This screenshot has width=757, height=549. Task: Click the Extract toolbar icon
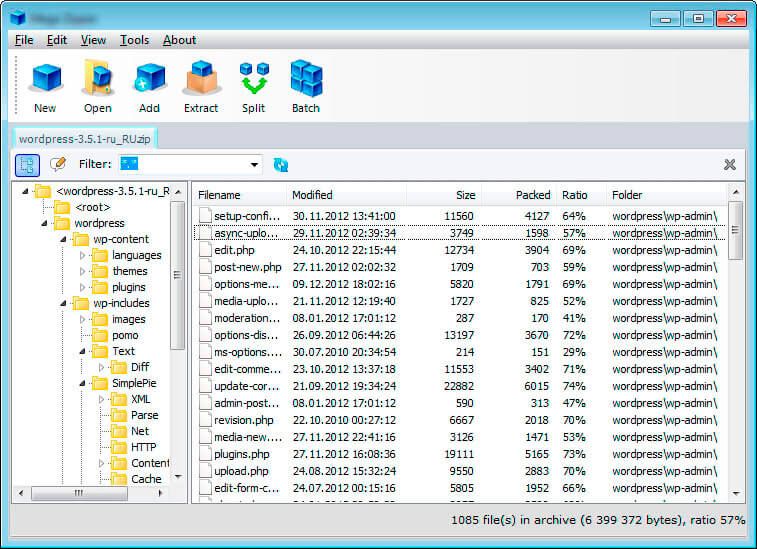(201, 86)
